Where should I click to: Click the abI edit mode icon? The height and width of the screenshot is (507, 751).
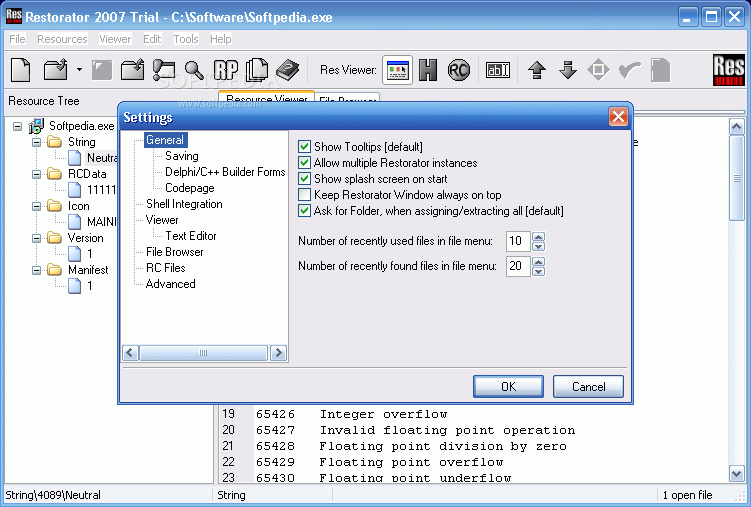point(498,70)
